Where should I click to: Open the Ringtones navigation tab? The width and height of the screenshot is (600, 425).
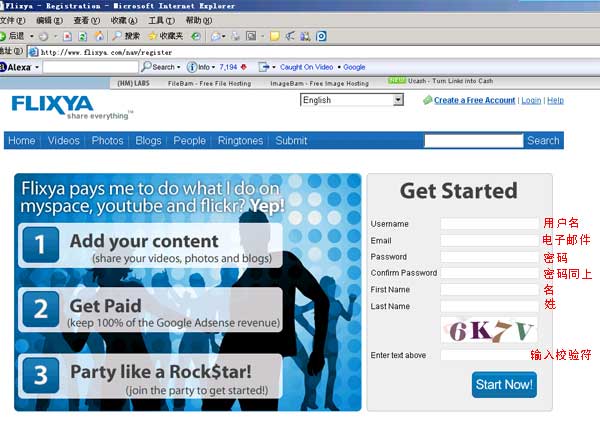click(240, 141)
